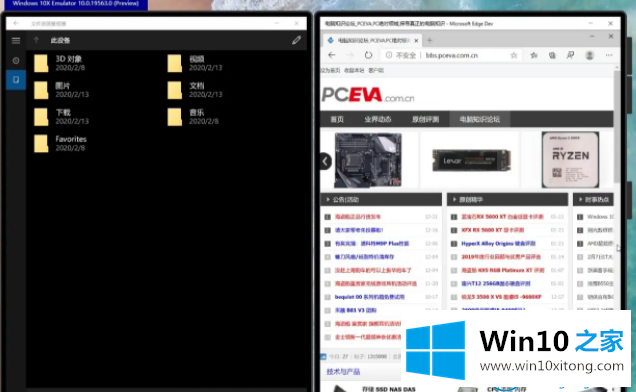Click the up-arrow navigation icon beside 此设备

(36, 40)
